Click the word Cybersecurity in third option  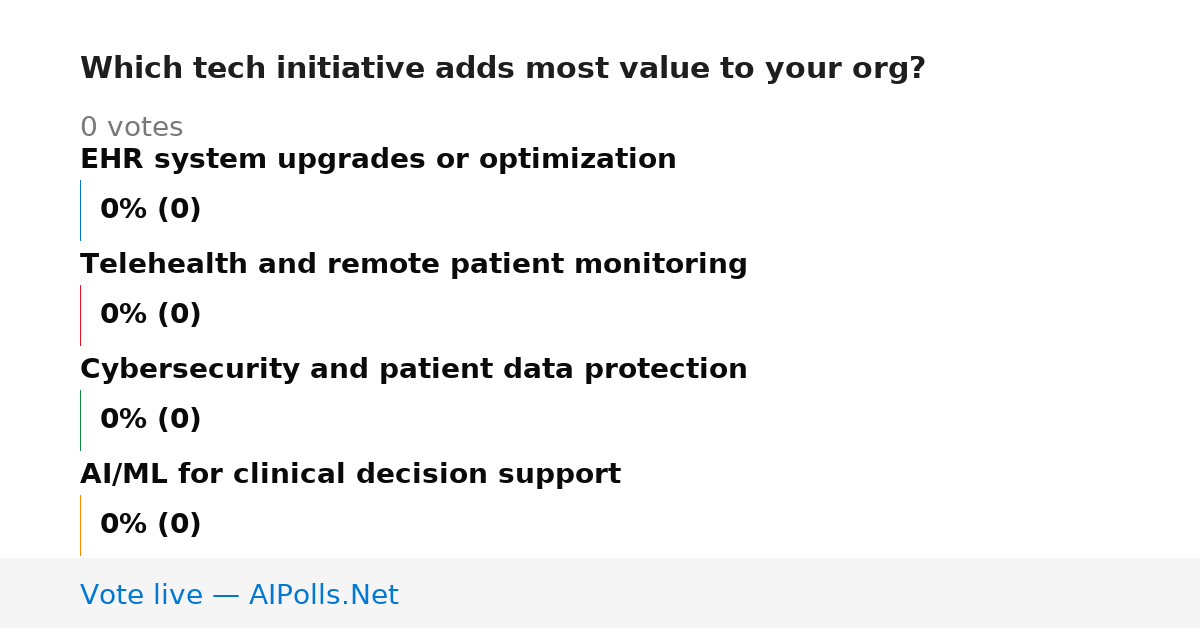click(x=191, y=370)
